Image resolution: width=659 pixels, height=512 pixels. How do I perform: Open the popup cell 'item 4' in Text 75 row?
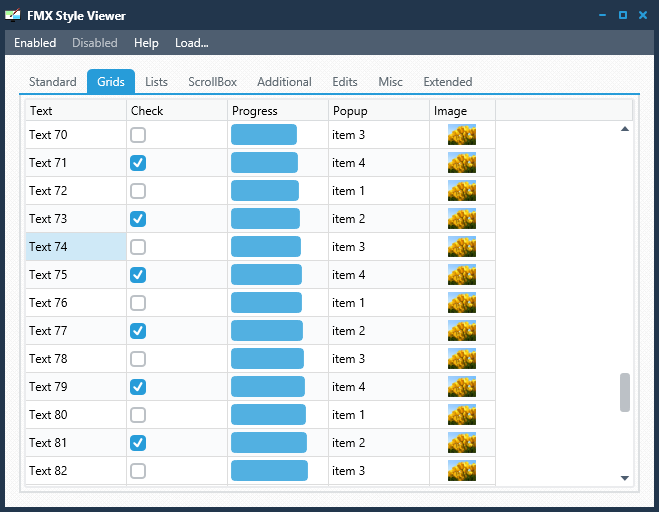click(379, 274)
